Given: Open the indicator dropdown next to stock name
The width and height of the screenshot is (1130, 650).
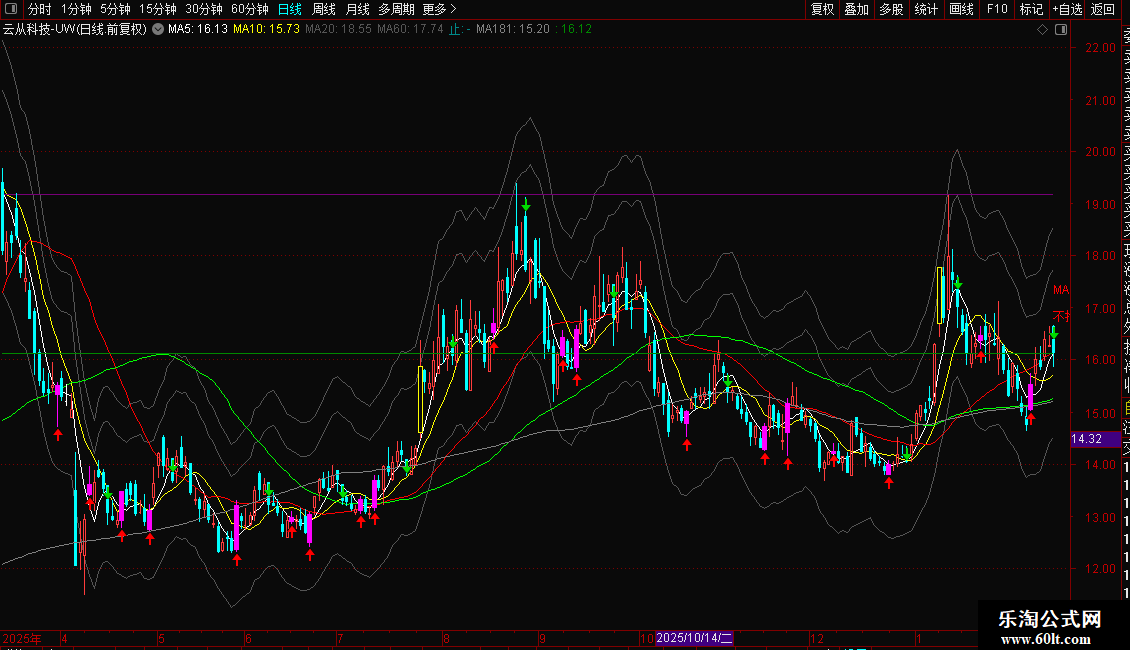Looking at the screenshot, I should pos(158,29).
